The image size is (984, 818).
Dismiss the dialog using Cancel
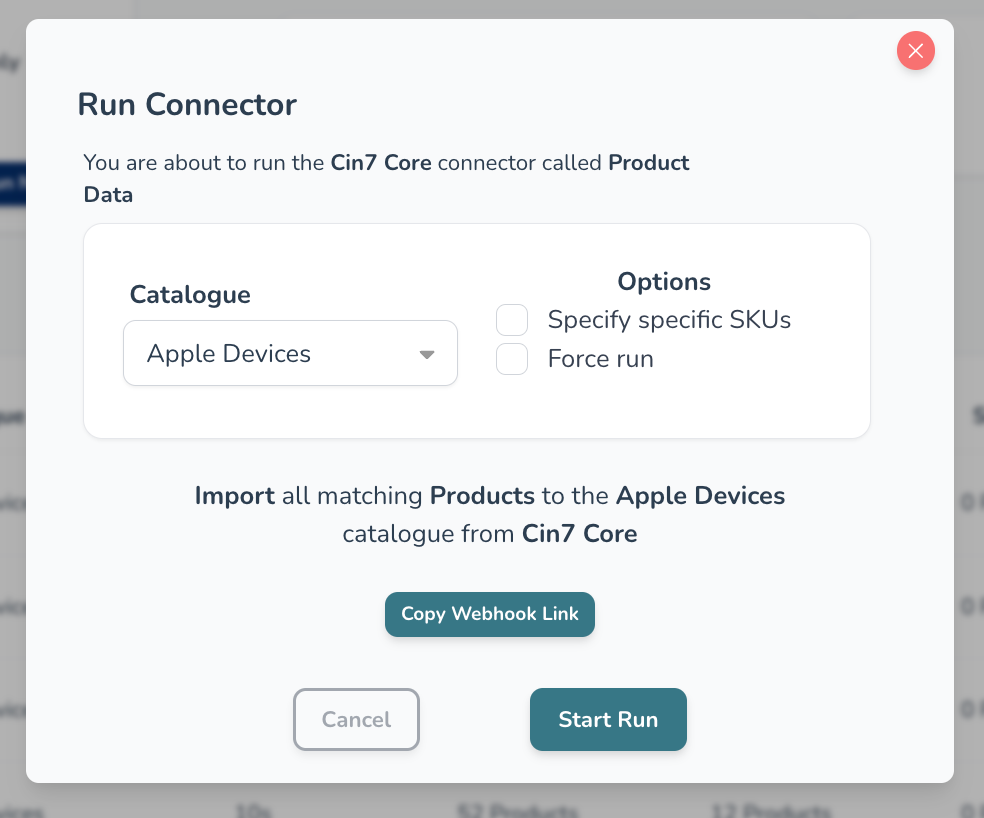click(356, 719)
